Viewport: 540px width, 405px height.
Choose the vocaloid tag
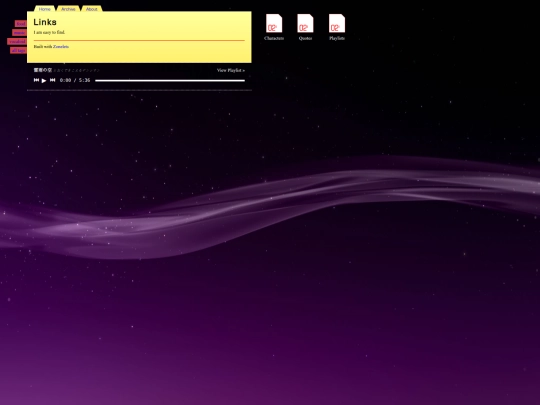[17, 42]
